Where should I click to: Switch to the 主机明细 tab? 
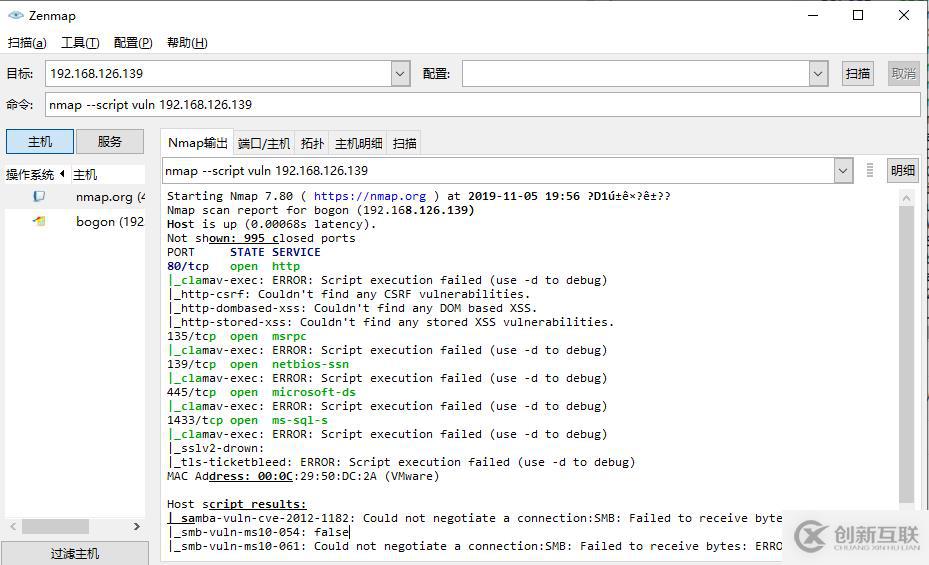tap(358, 143)
